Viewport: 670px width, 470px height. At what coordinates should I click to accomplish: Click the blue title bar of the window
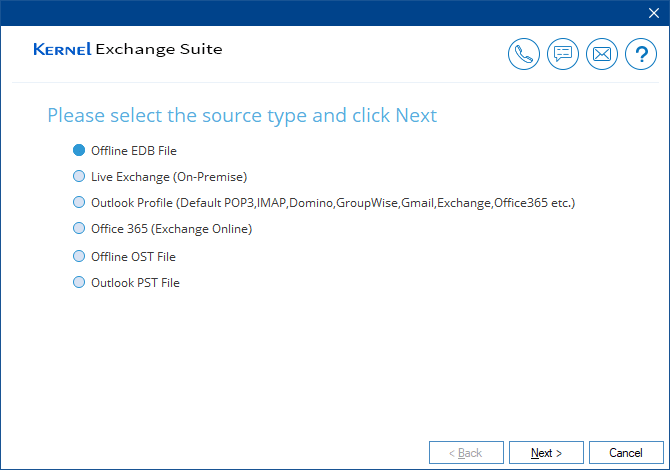(x=300, y=12)
